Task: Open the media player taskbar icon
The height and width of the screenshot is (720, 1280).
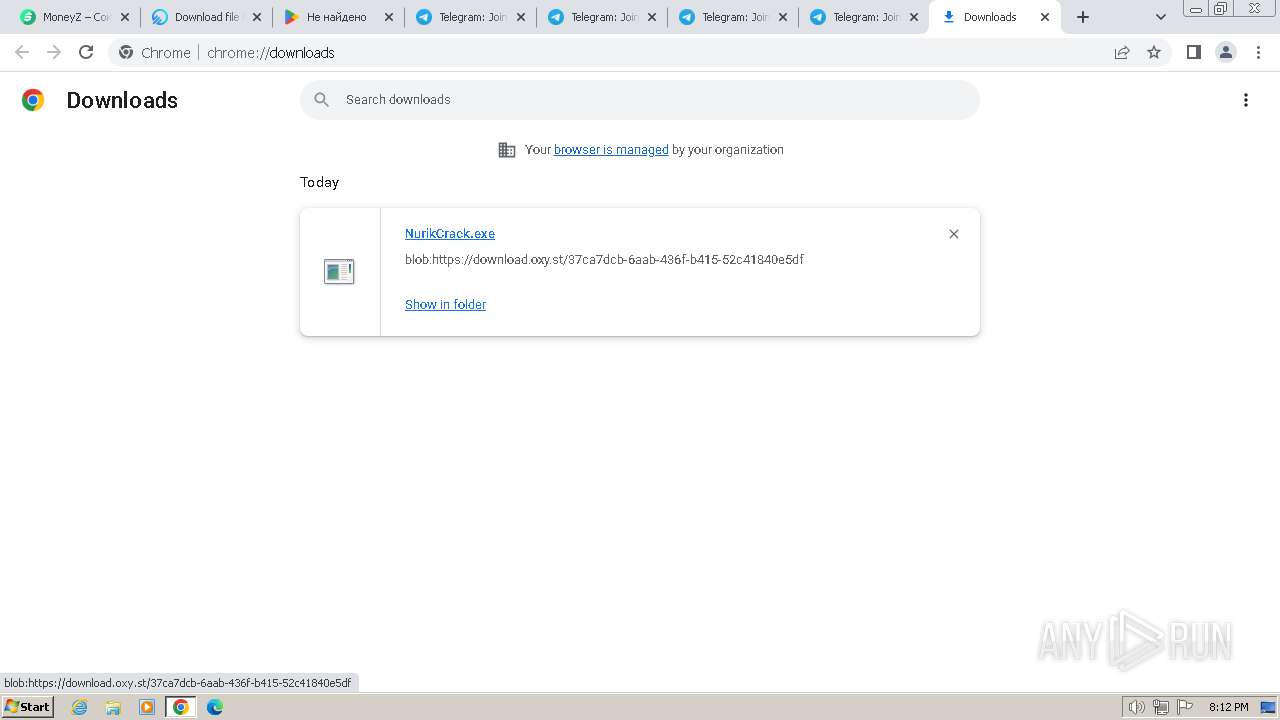Action: pyautogui.click(x=147, y=707)
